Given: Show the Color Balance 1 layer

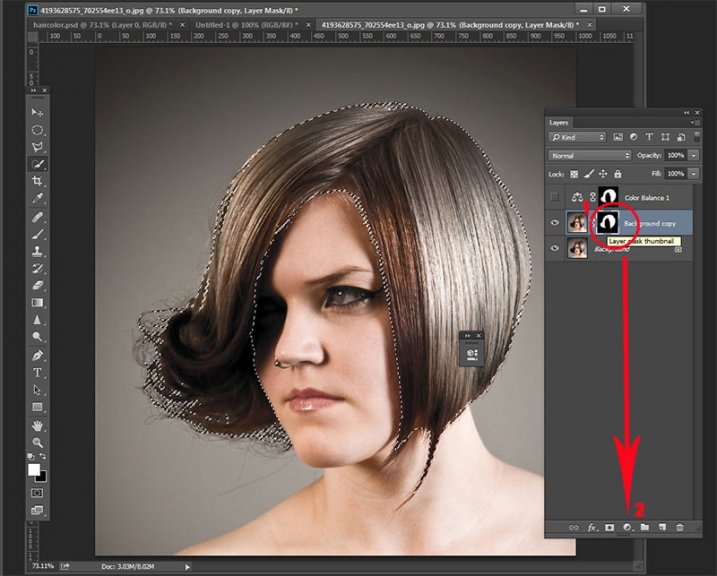Looking at the screenshot, I should tap(557, 198).
